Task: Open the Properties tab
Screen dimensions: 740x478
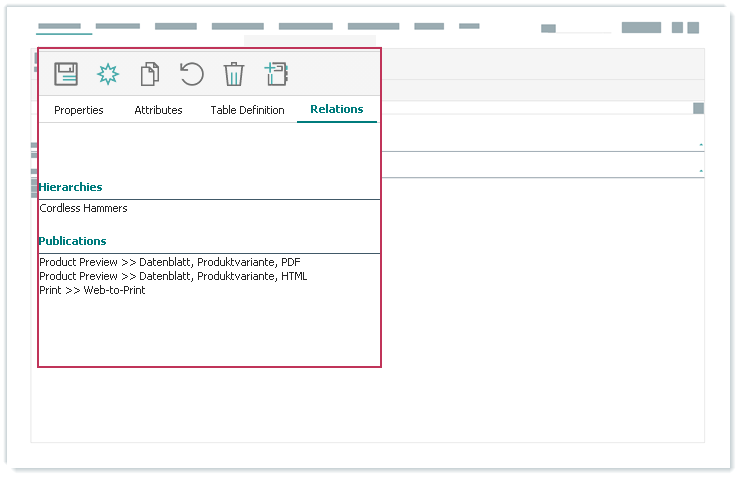Action: point(79,110)
